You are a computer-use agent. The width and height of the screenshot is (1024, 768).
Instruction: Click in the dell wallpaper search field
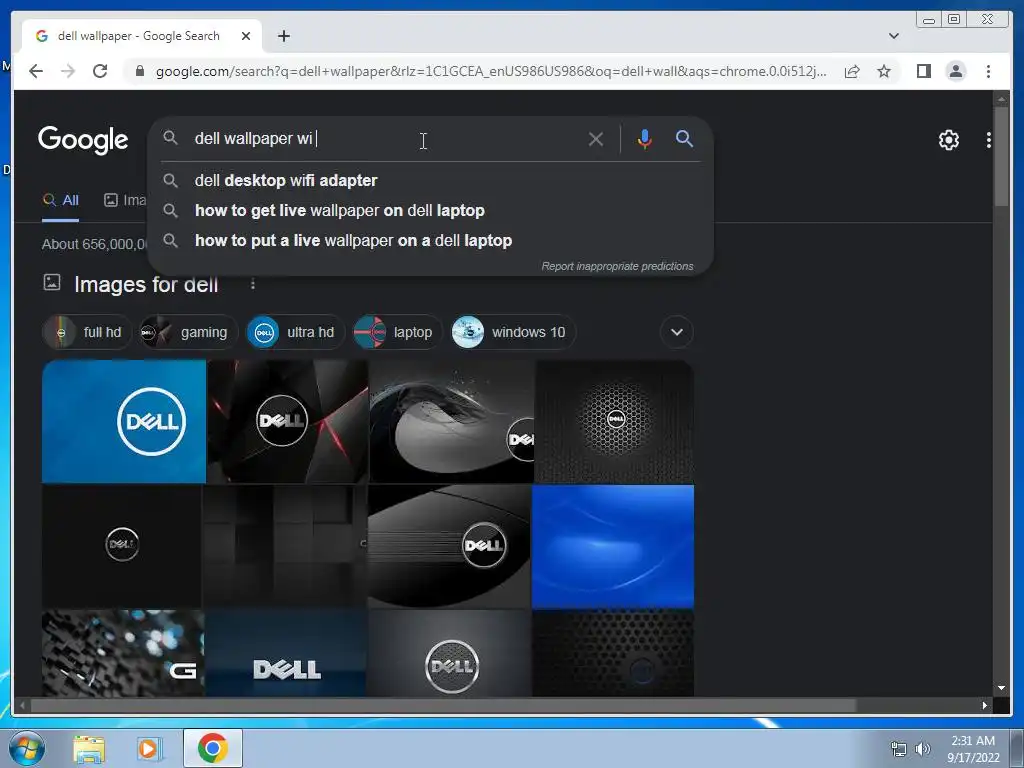click(385, 138)
